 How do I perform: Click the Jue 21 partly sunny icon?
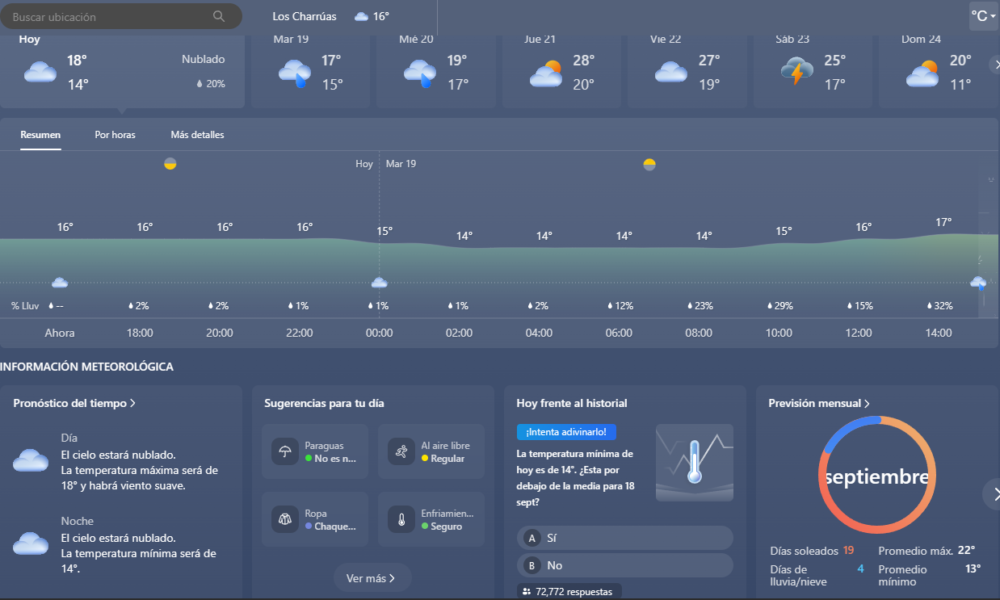coord(546,73)
